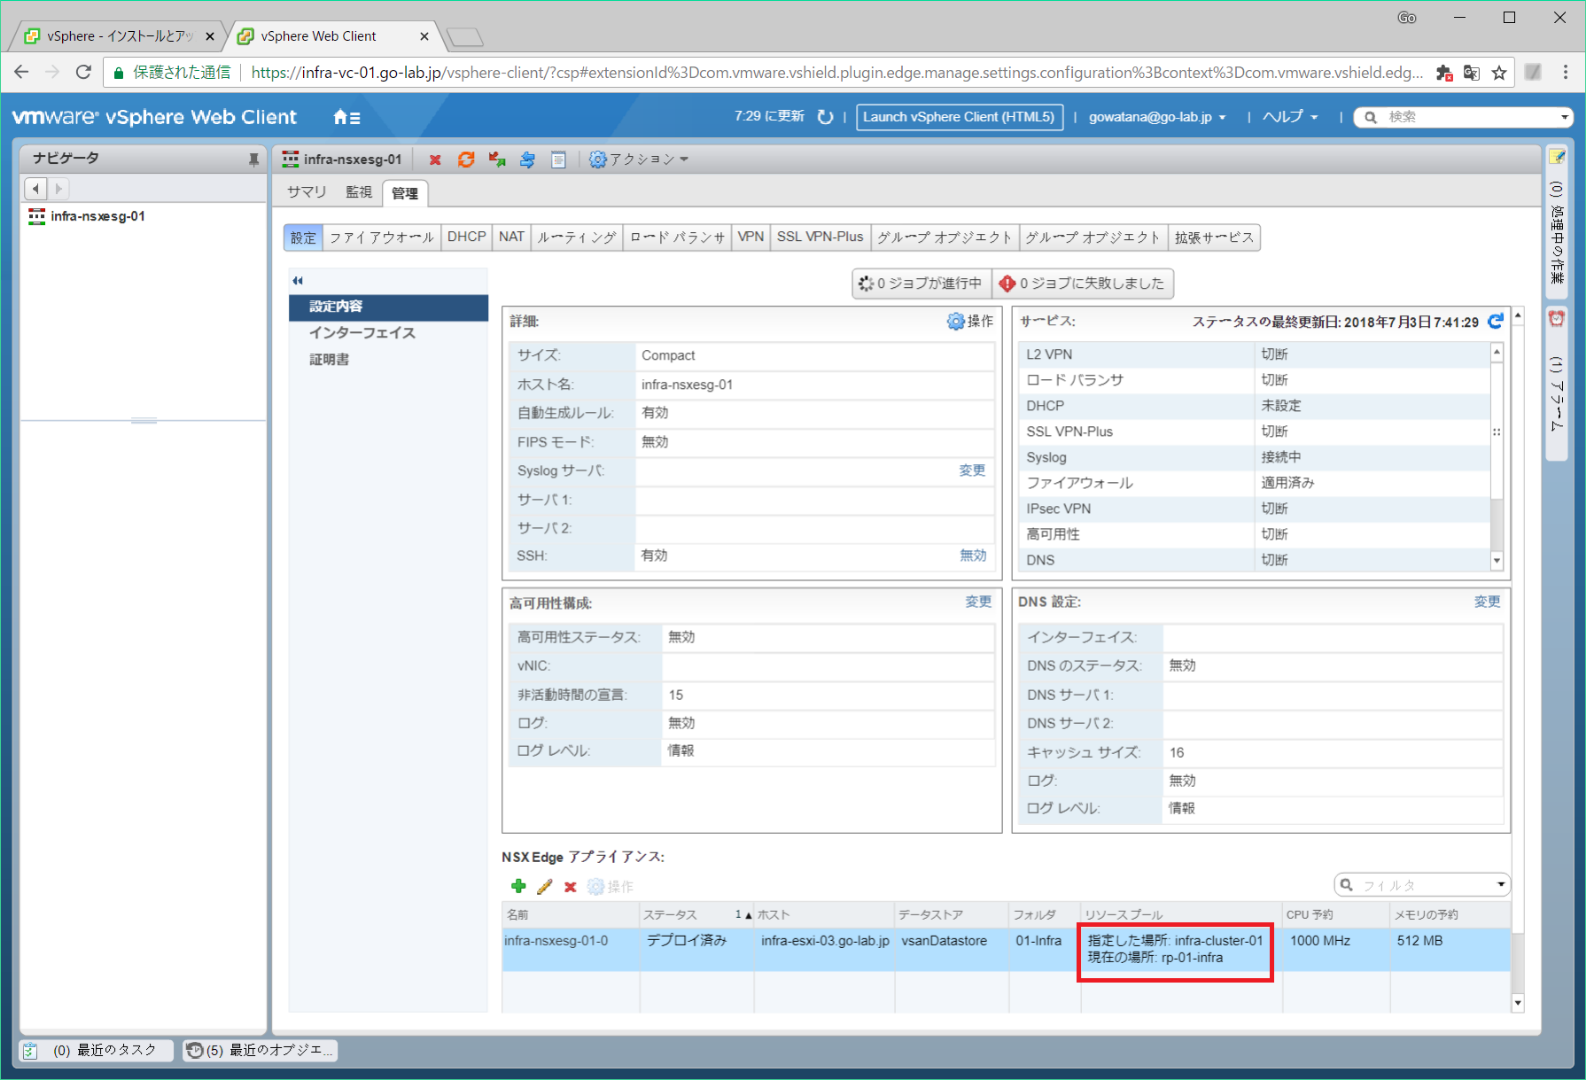This screenshot has width=1586, height=1080.
Task: Click the redeploy edge arrows icon
Action: [497, 160]
